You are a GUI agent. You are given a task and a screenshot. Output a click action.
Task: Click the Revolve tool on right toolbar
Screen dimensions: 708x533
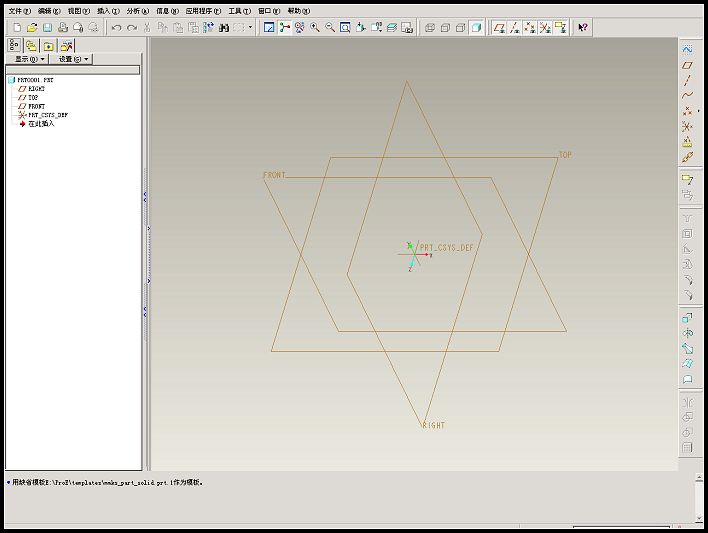coord(687,333)
